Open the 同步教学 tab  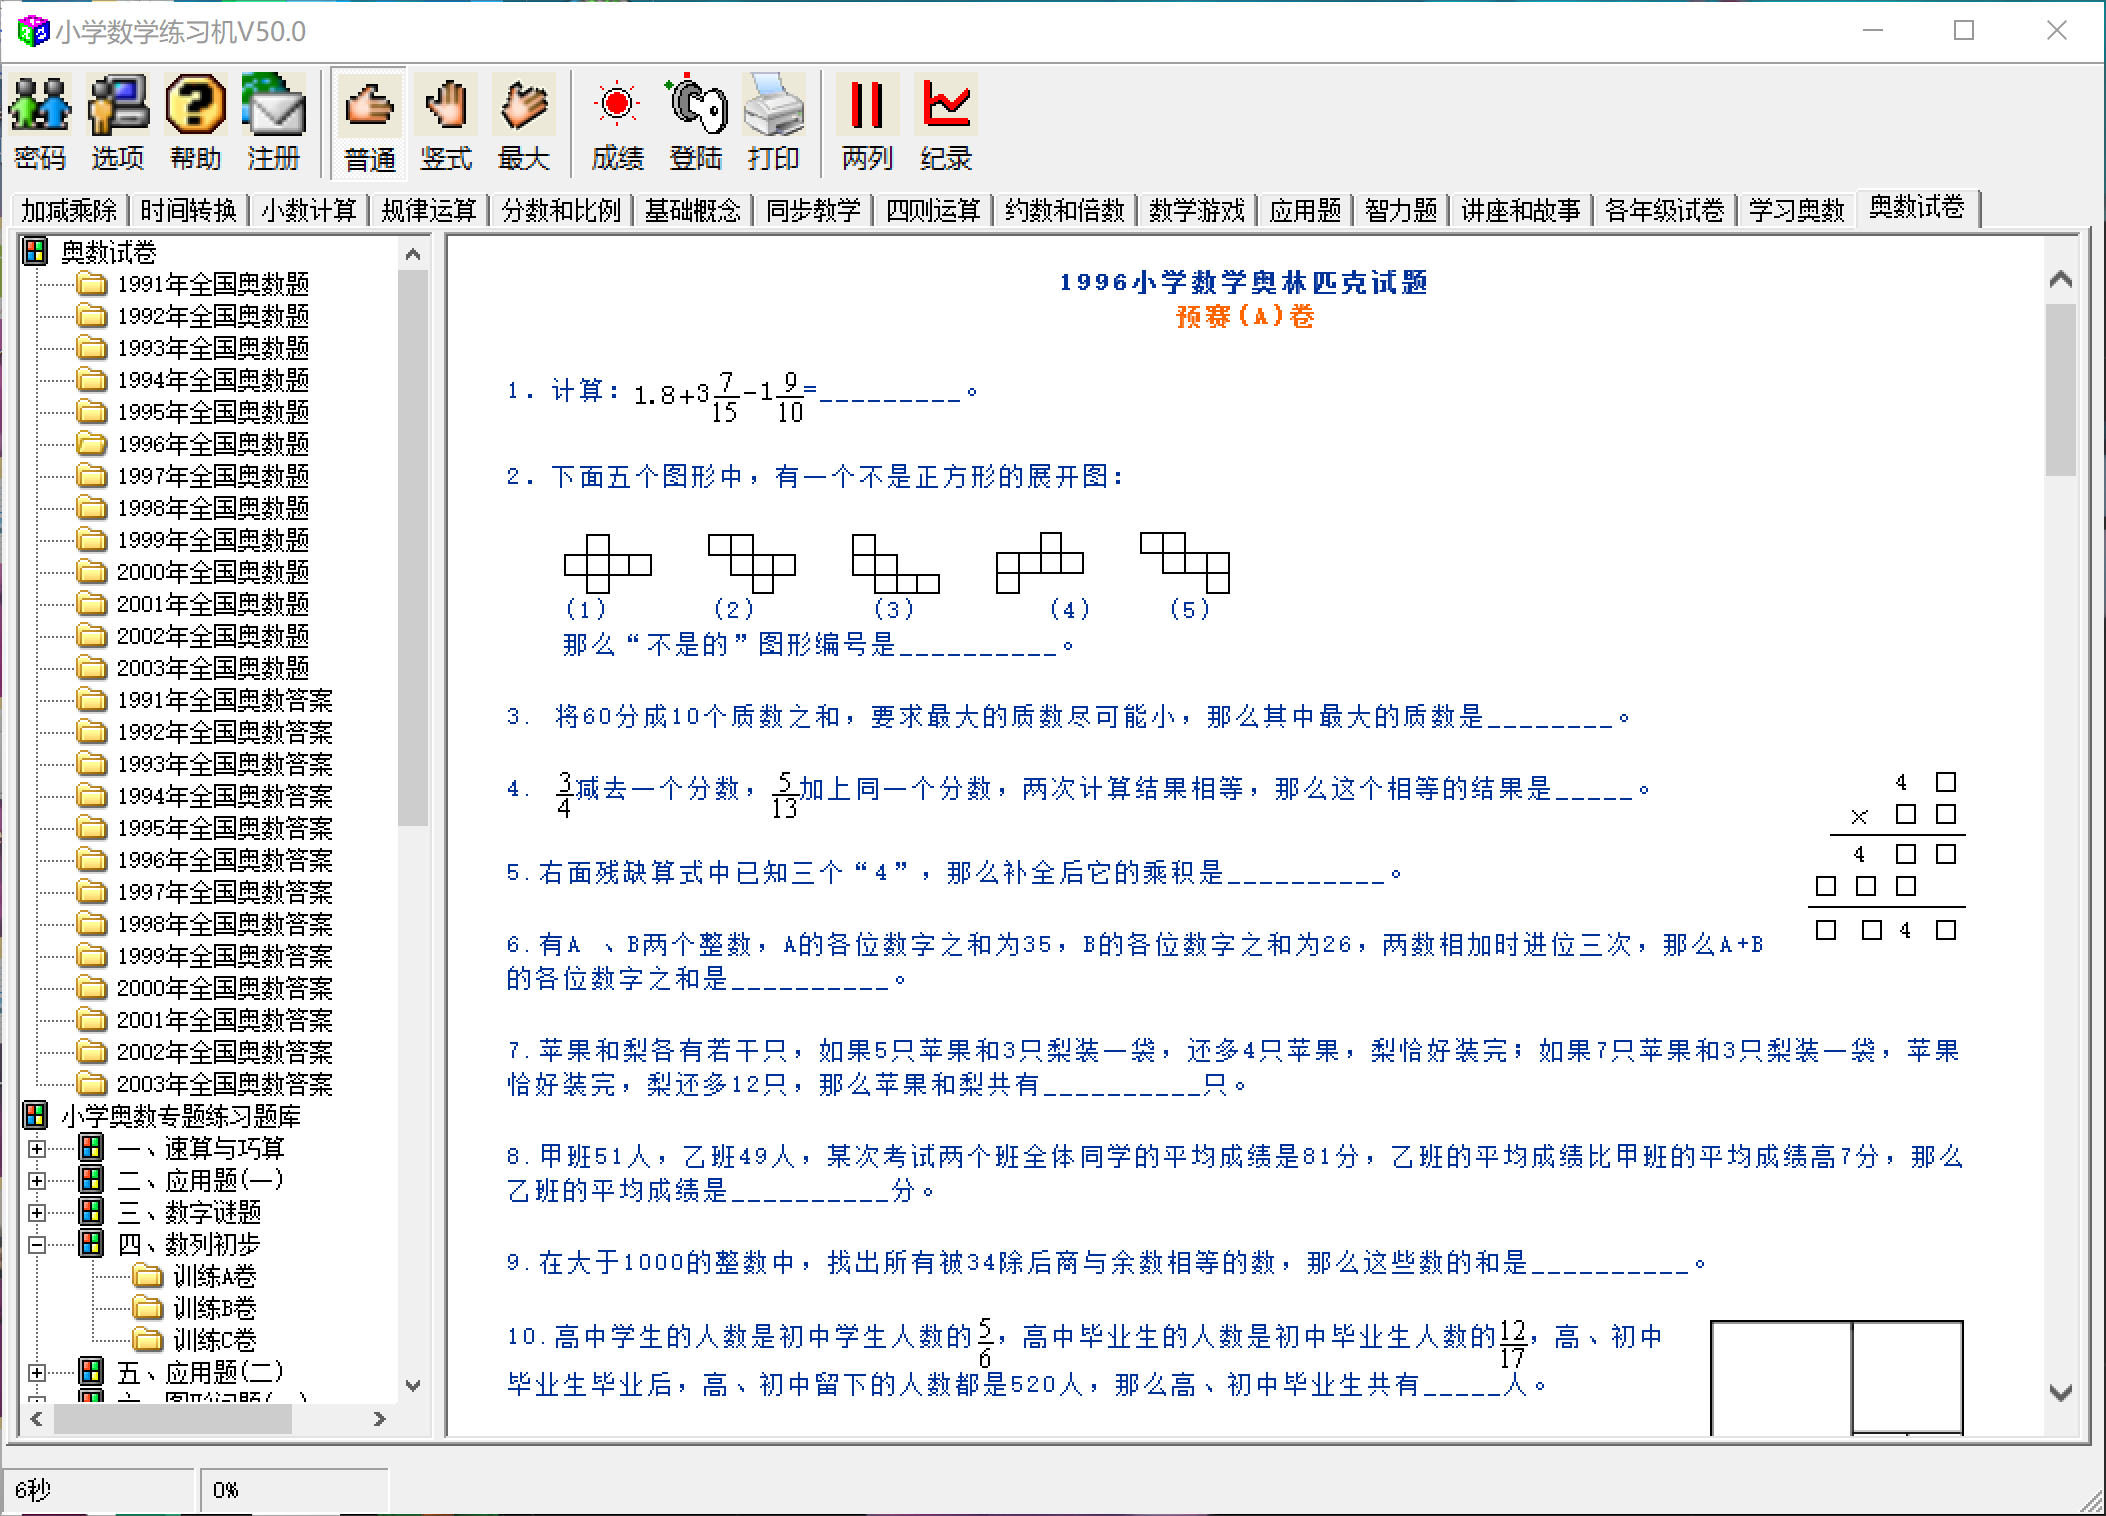813,210
